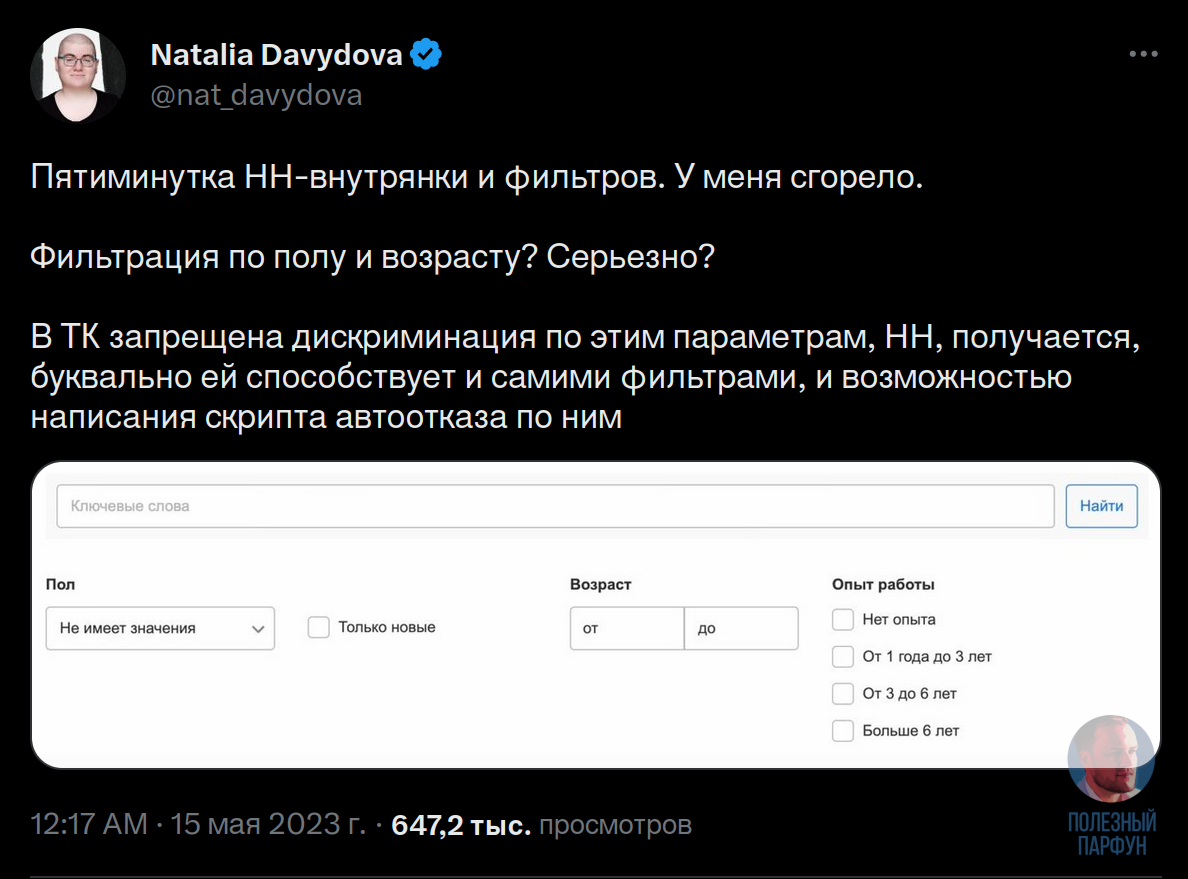
Task: Focus the Ключевые слова keyword field
Action: pos(556,506)
